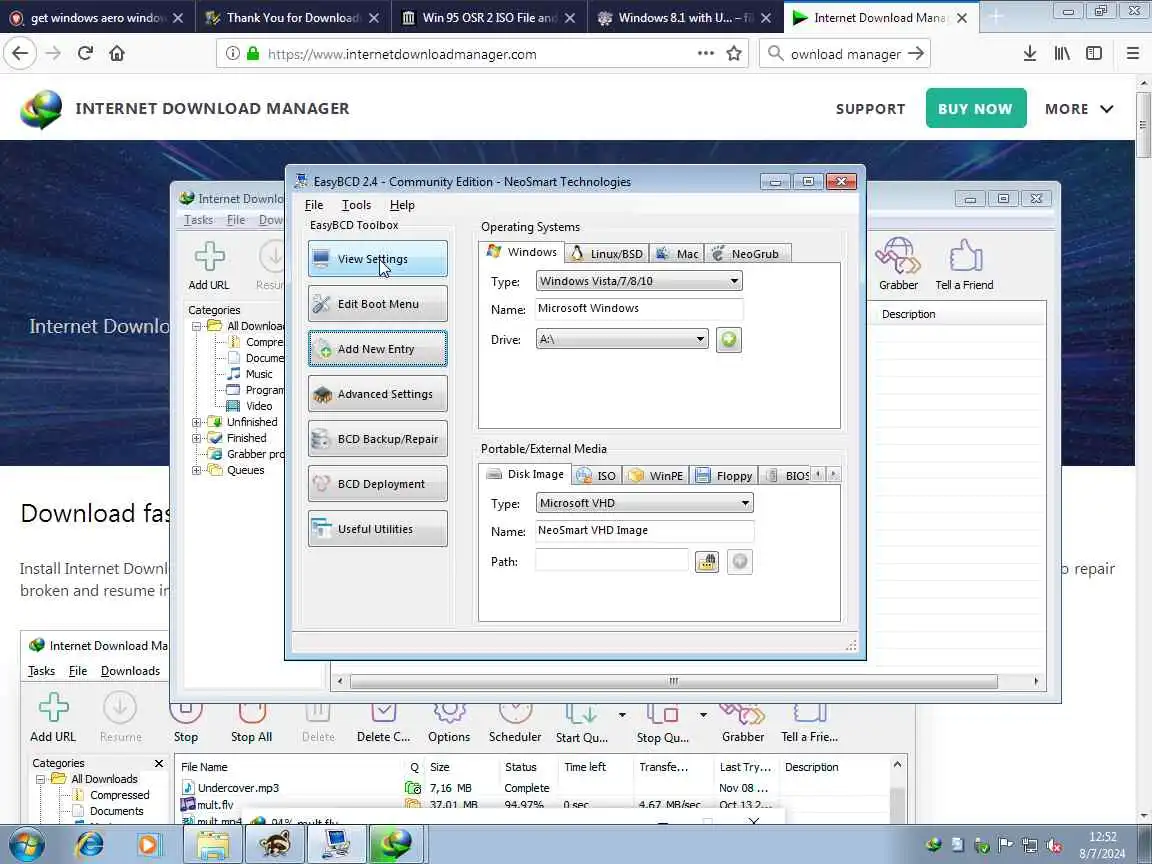This screenshot has width=1152, height=864.
Task: Open the Microsoft VHD Type dropdown
Action: pos(644,503)
